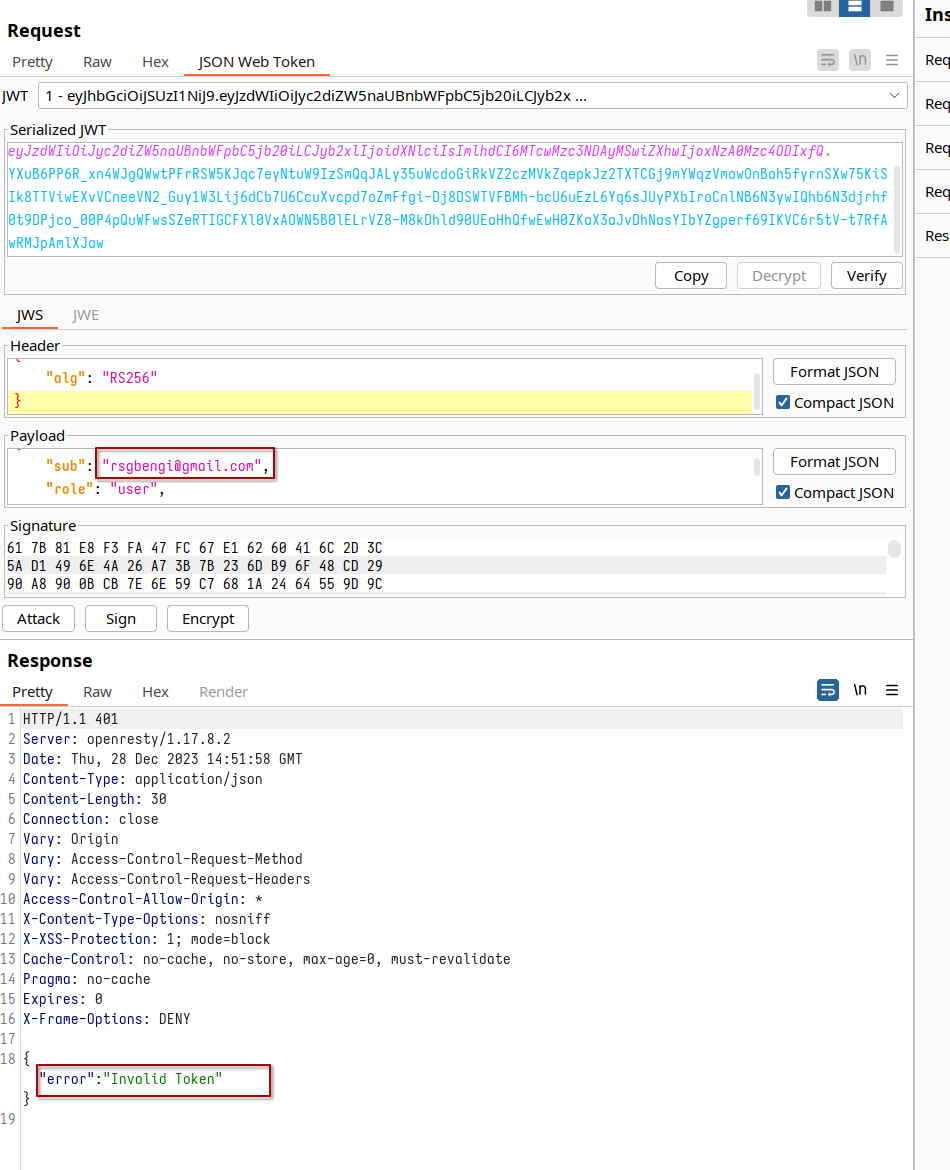The height and width of the screenshot is (1170, 950).
Task: Click the Signature hex scrollbar
Action: point(894,549)
